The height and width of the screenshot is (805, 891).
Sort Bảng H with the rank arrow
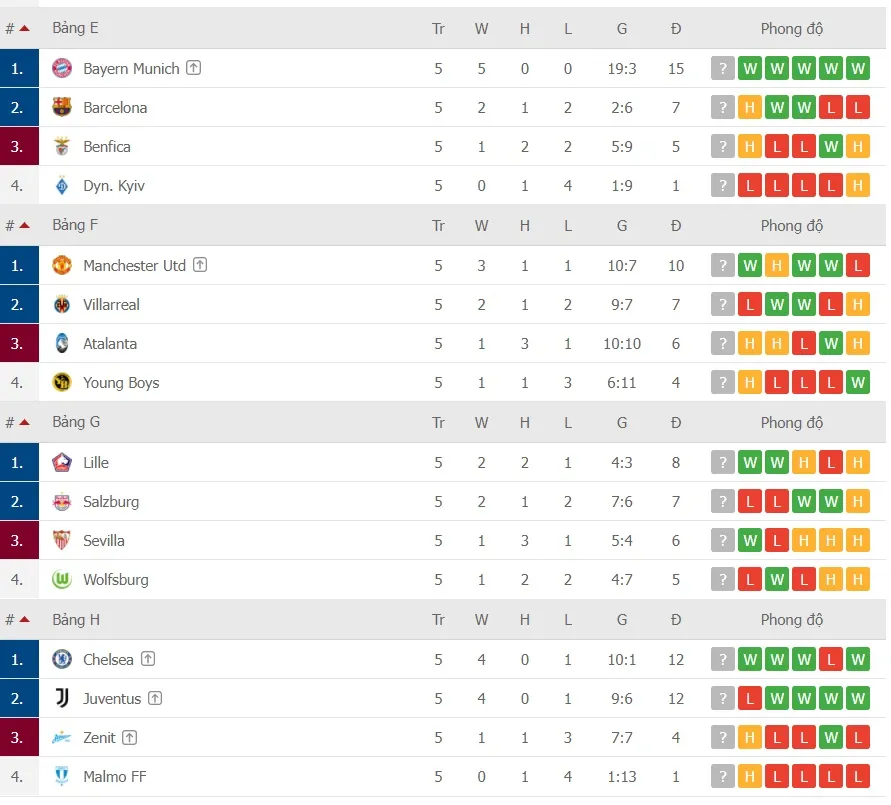click(24, 620)
